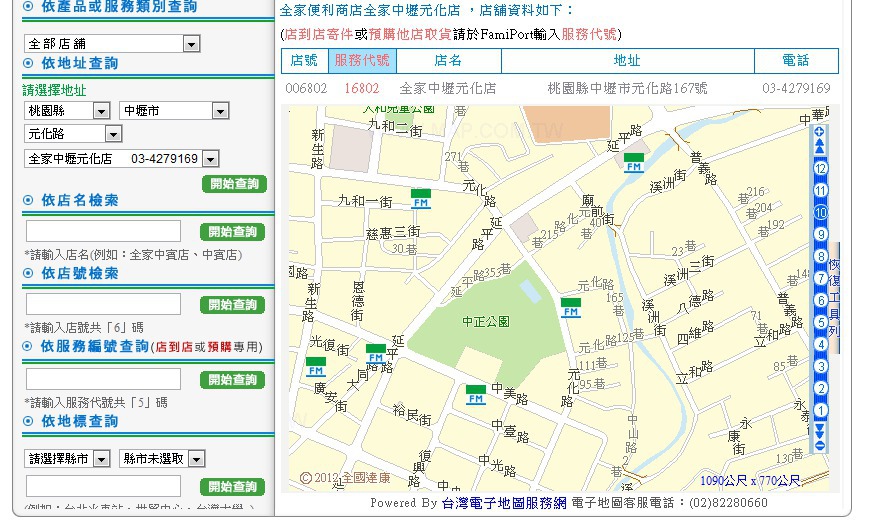This screenshot has height=528, width=878.
Task: Open the 全家中壢元化店 store dropdown
Action: [121, 158]
